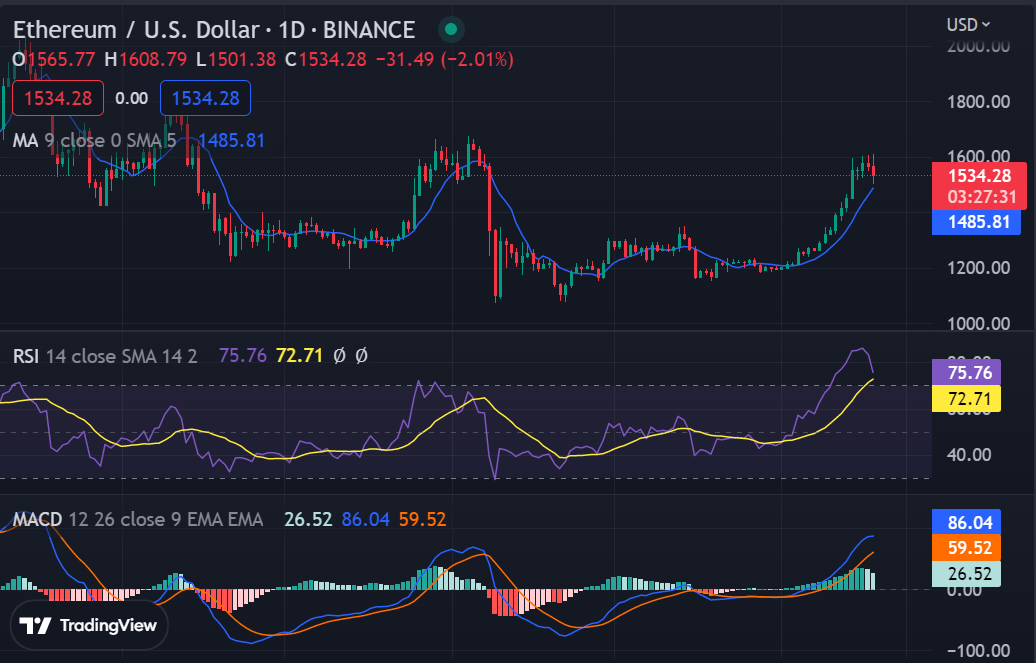Click the blue MA price label 1485.81 on axis
Image resolution: width=1036 pixels, height=663 pixels.
(x=977, y=222)
